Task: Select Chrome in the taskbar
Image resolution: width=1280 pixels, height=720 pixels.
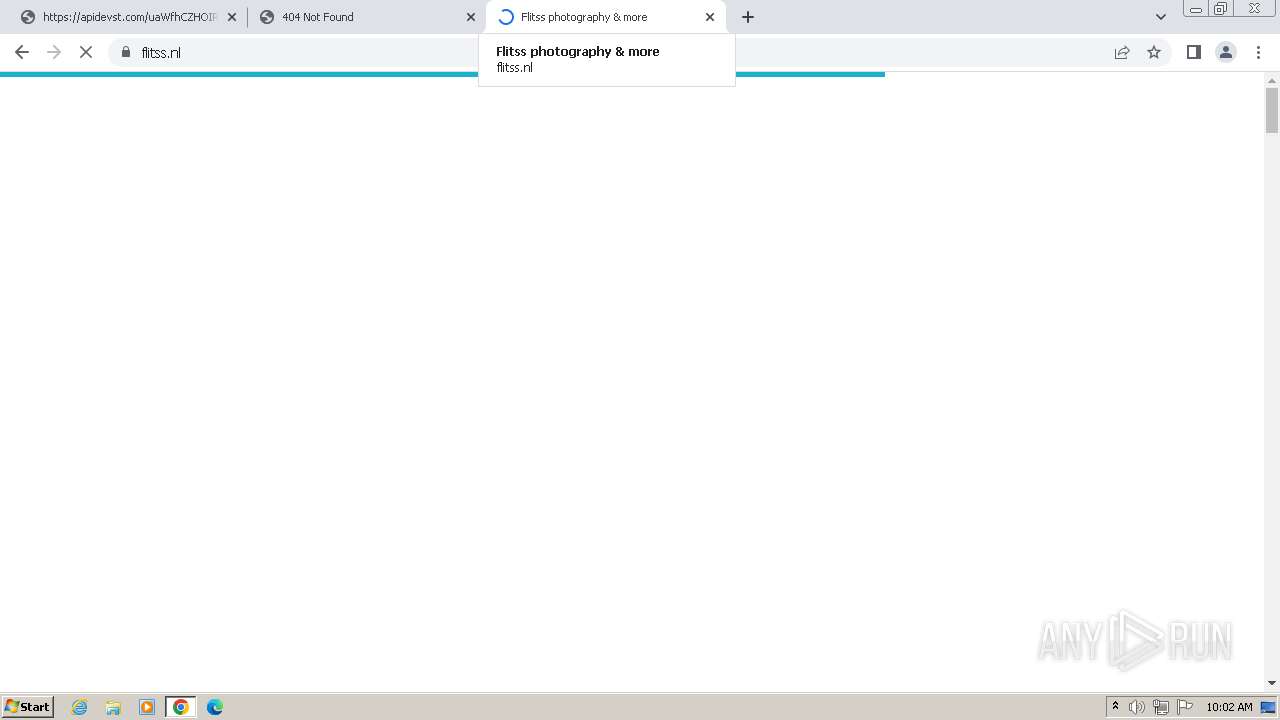Action: 181,707
